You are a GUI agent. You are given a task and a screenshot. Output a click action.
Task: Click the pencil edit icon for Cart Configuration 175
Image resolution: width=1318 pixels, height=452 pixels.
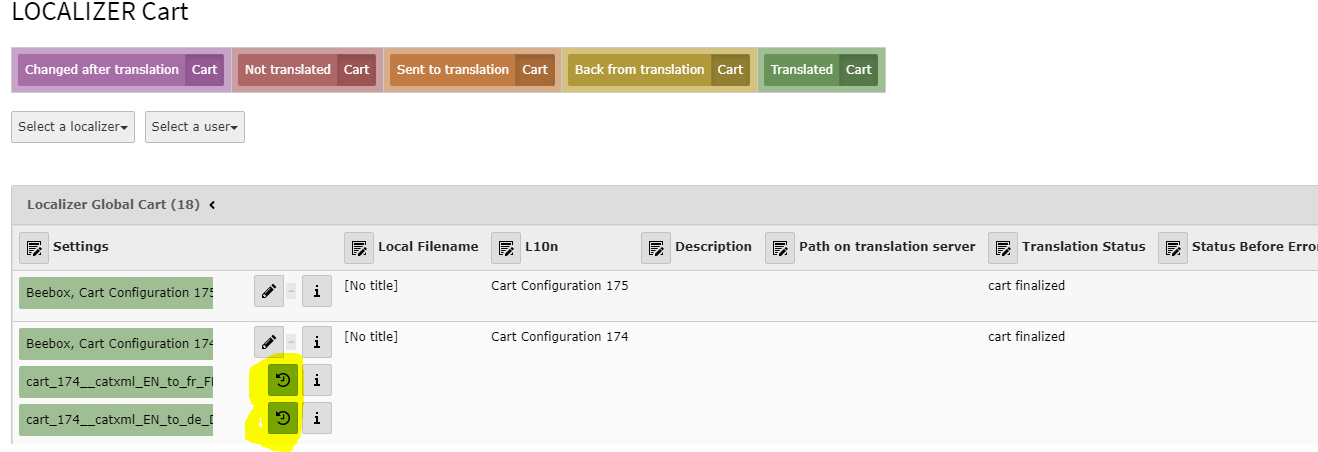268,291
